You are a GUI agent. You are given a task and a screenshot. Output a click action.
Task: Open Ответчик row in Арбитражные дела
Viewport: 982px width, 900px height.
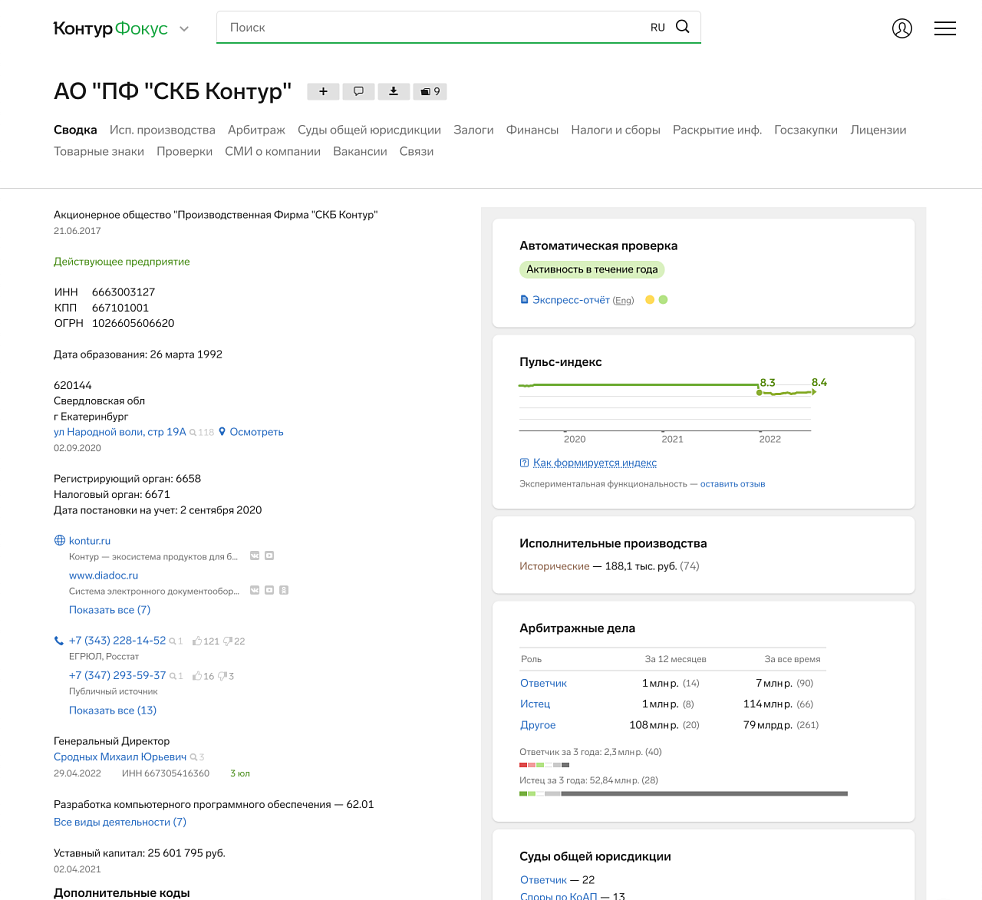pos(543,683)
